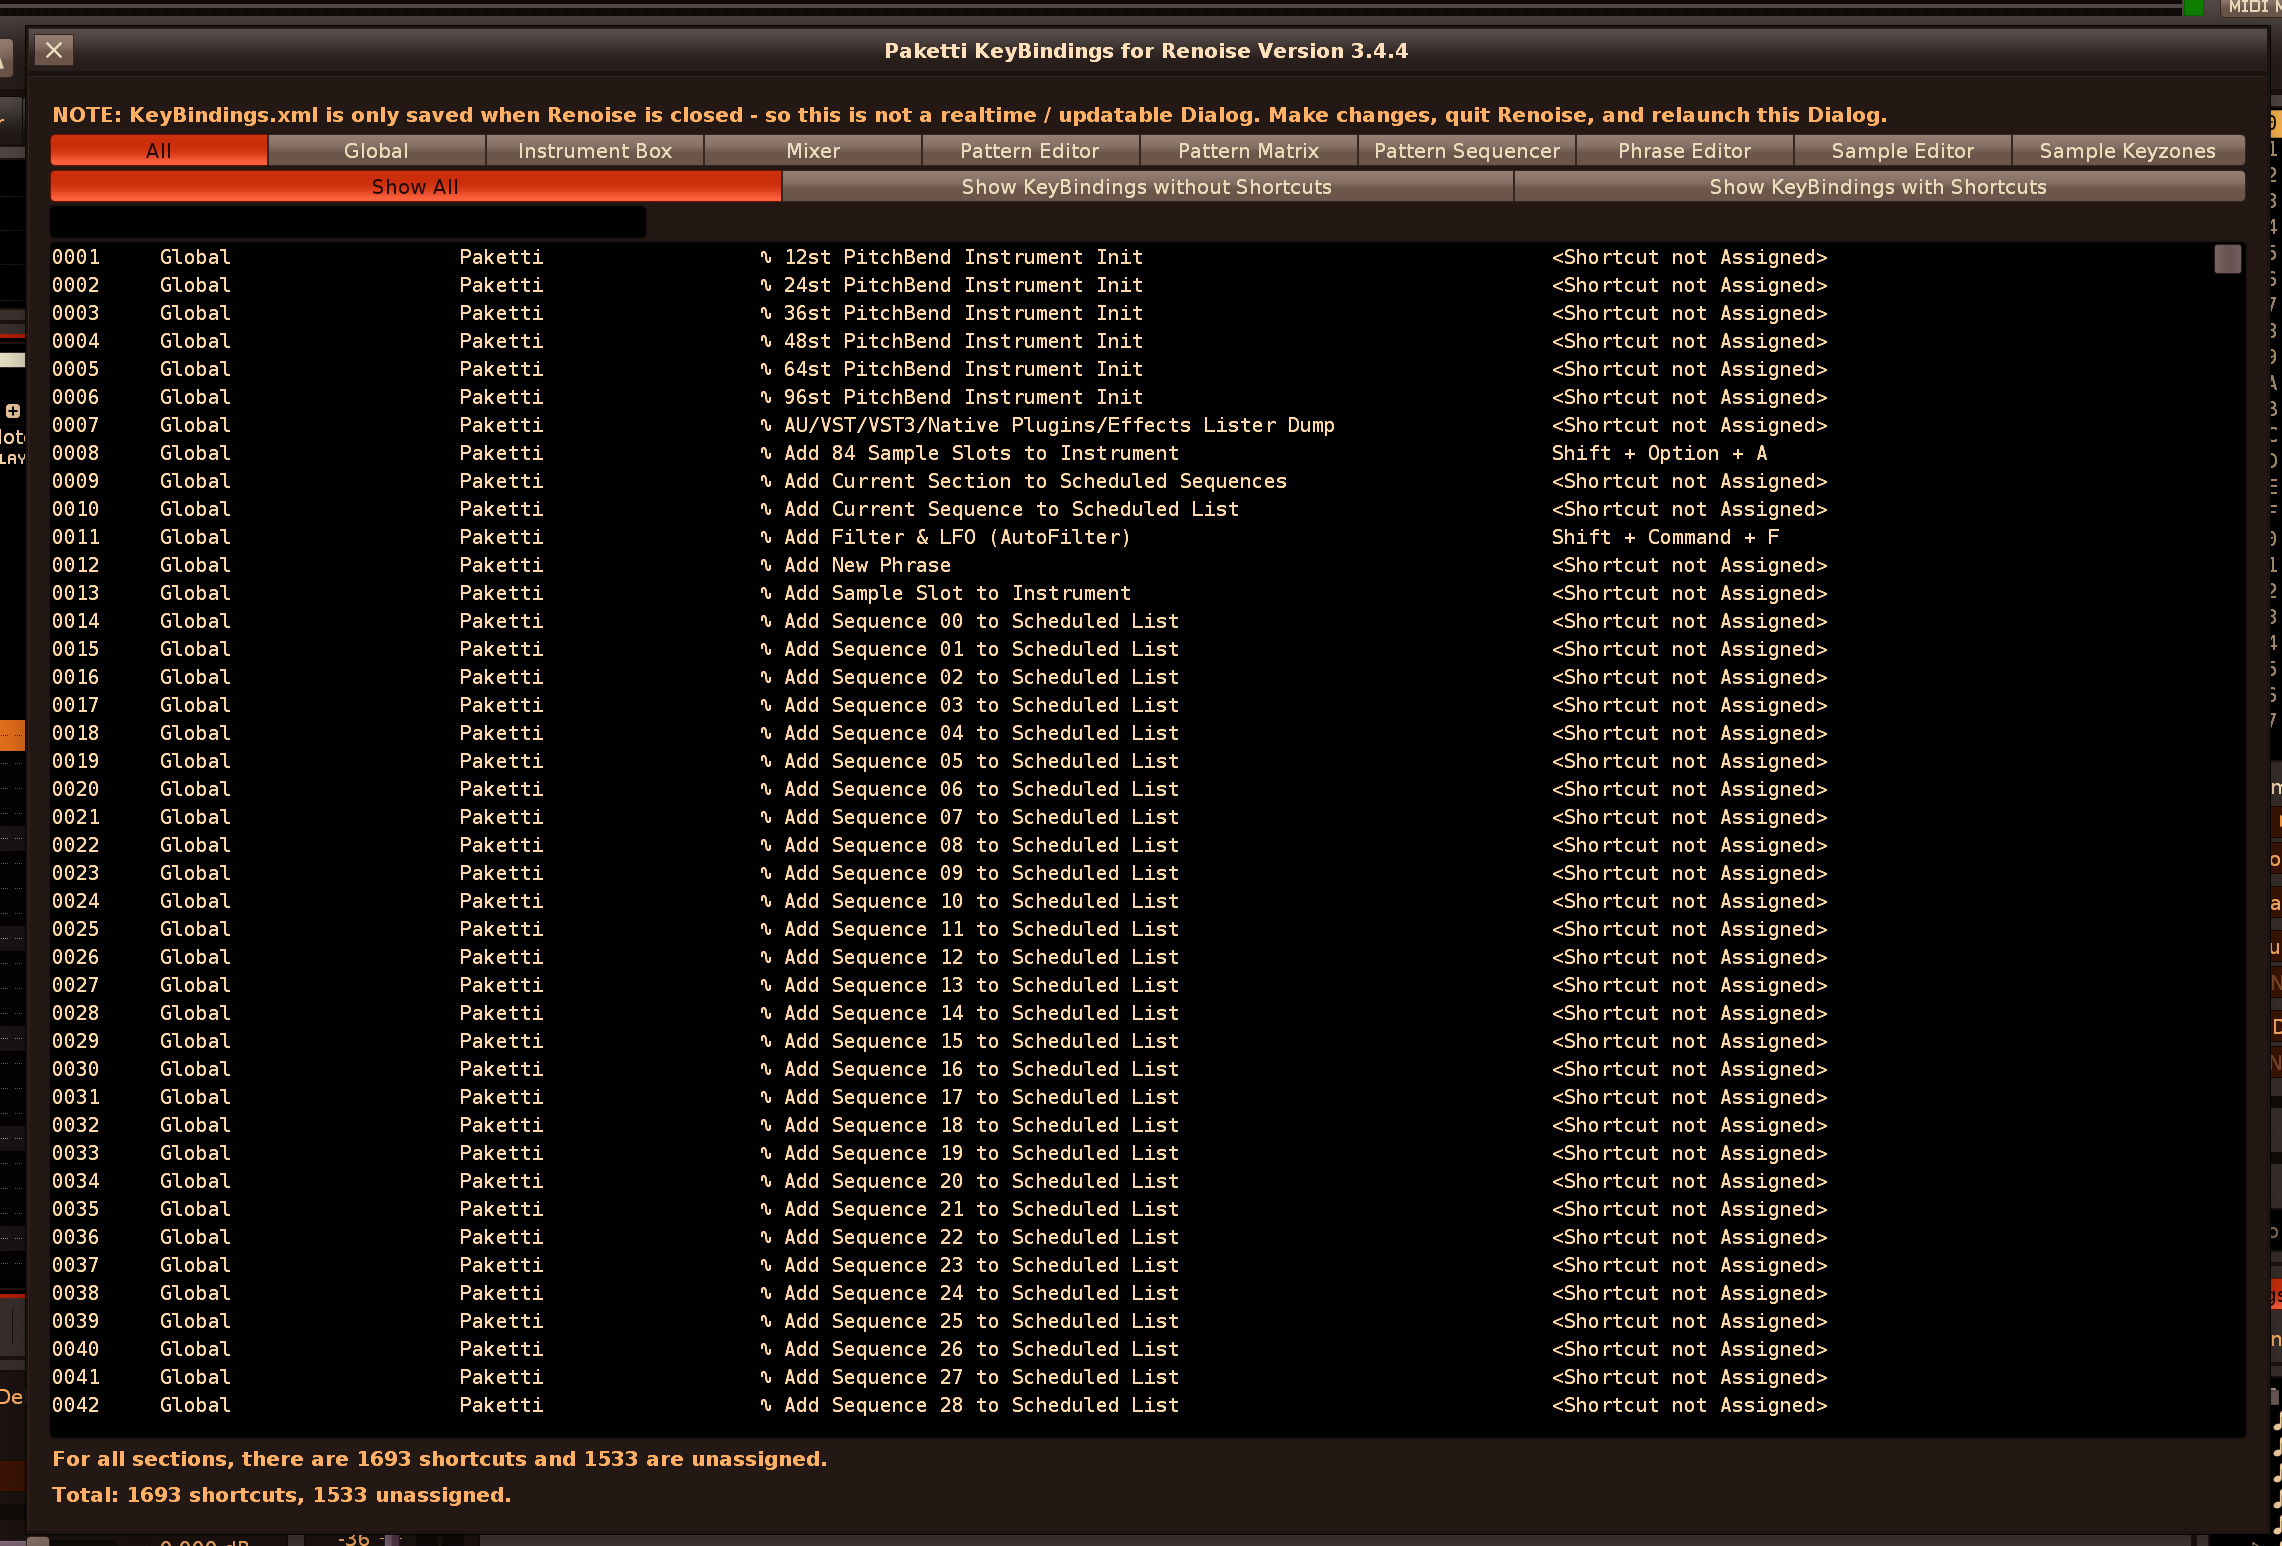Switch to Pattern Editor tab

[x=1029, y=151]
